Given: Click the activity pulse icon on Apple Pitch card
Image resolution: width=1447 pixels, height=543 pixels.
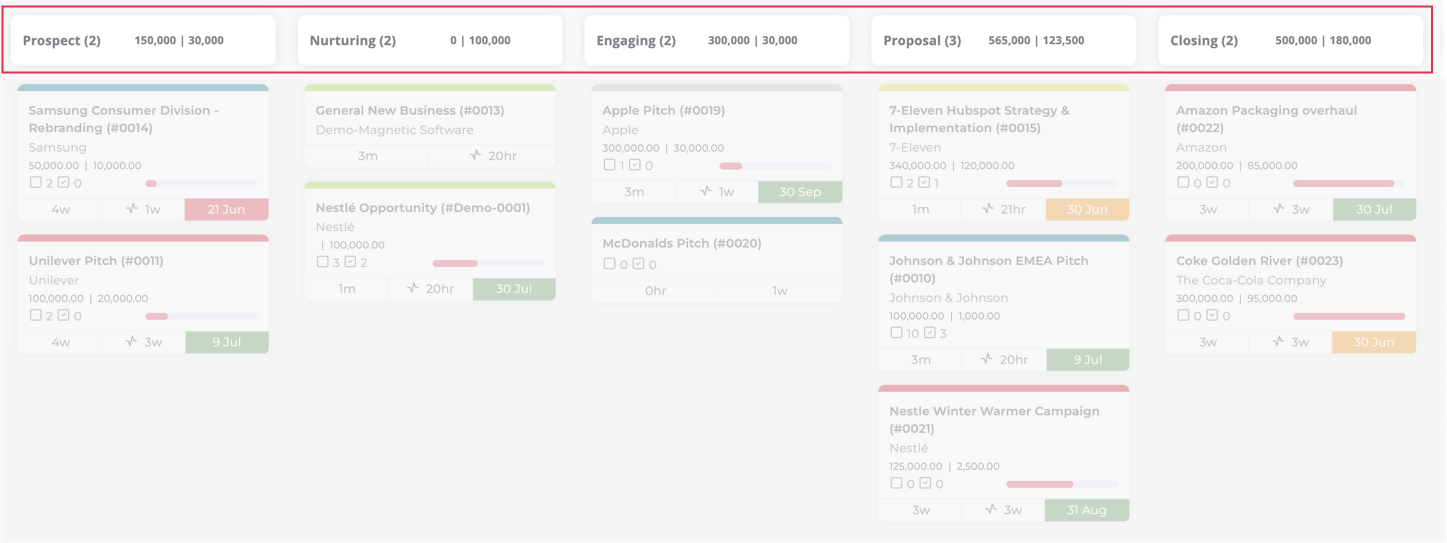Looking at the screenshot, I should point(704,192).
